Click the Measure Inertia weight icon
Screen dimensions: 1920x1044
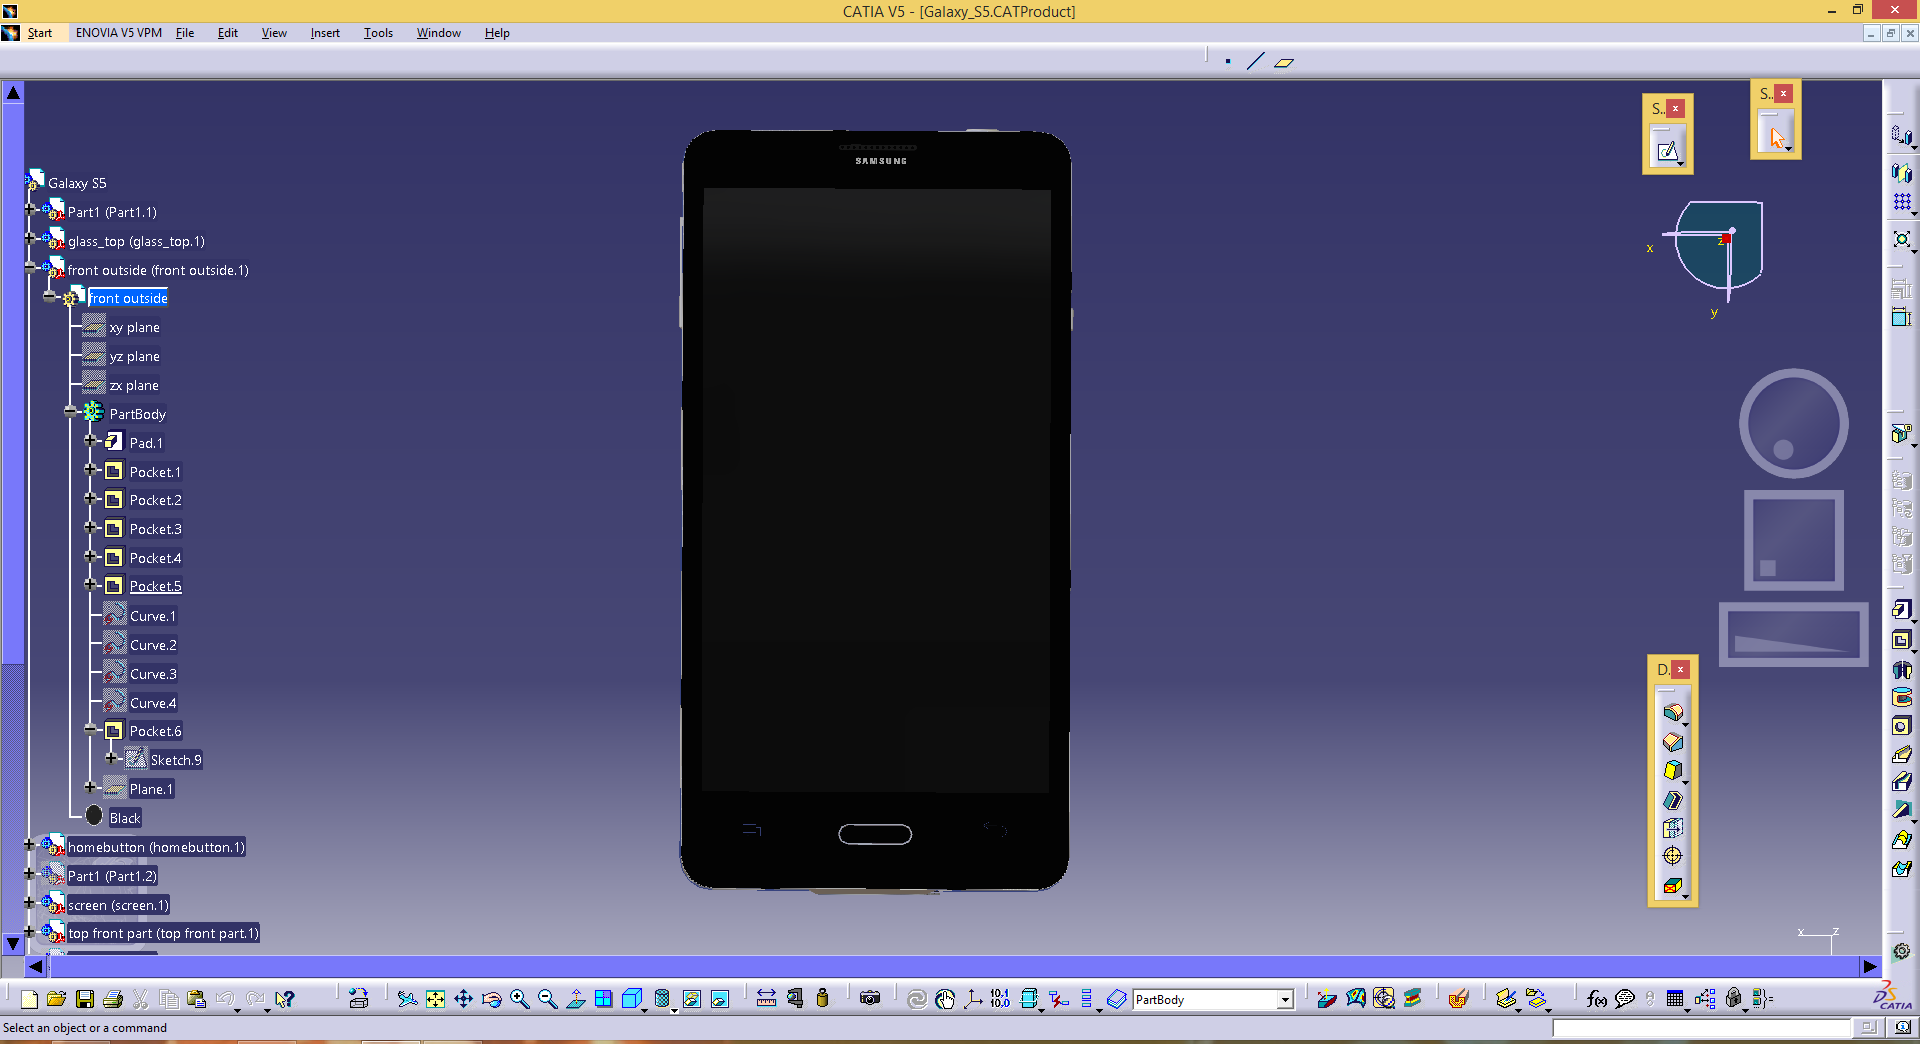[822, 999]
